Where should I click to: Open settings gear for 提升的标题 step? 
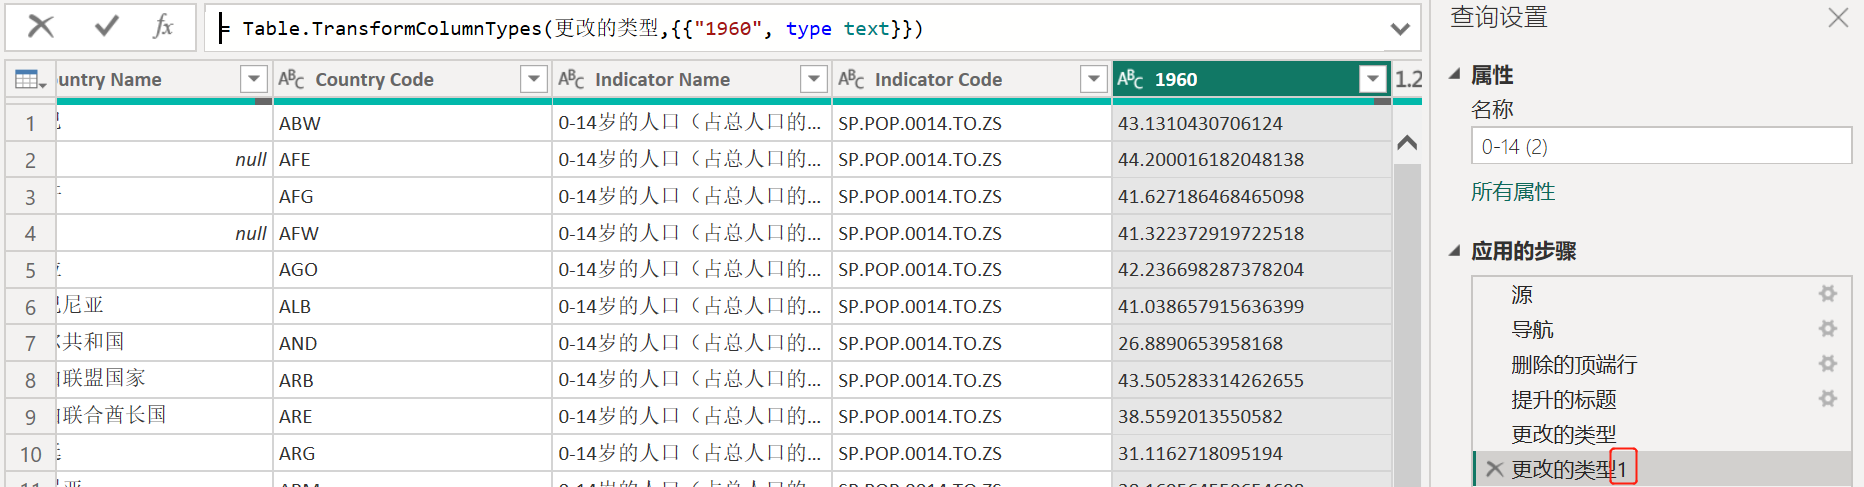tap(1827, 399)
